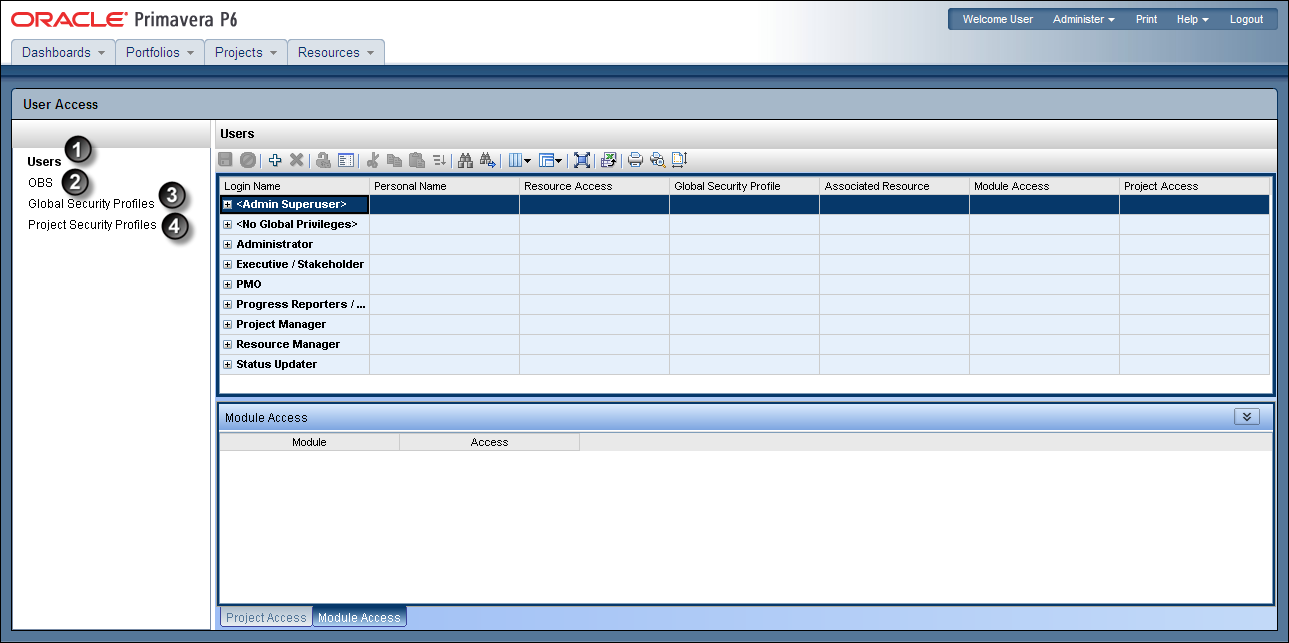
Task: Expand the Progress Reporters group
Action: tap(228, 304)
